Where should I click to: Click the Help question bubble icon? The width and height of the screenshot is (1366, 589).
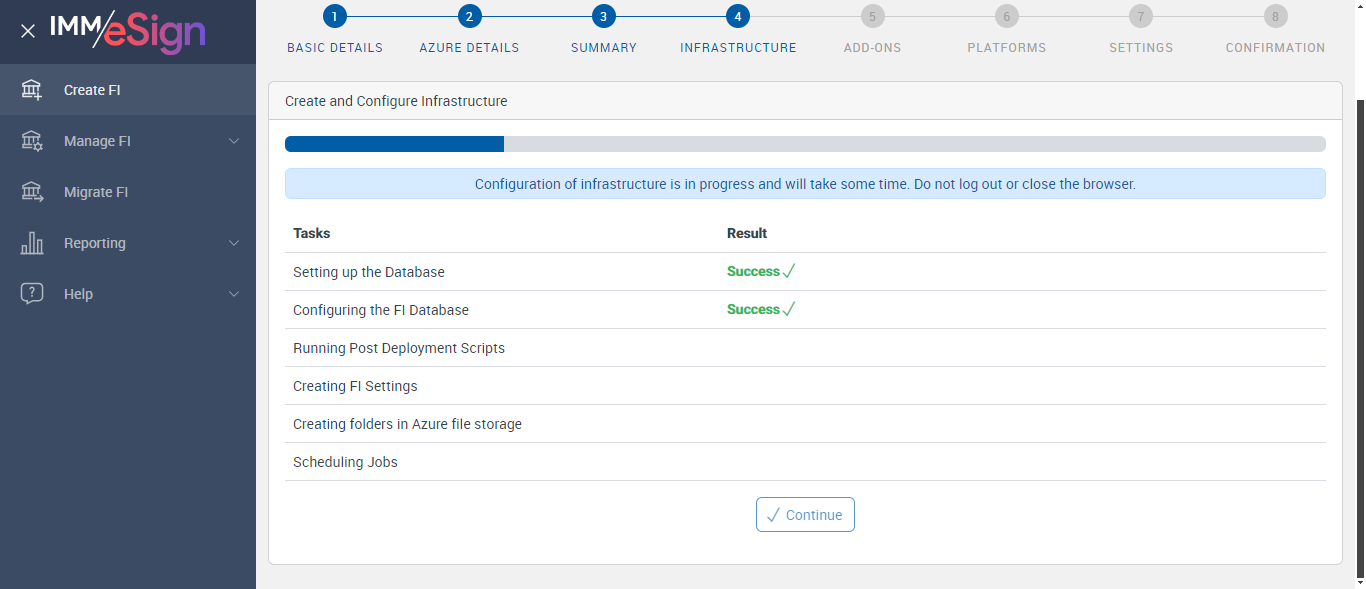pos(32,294)
